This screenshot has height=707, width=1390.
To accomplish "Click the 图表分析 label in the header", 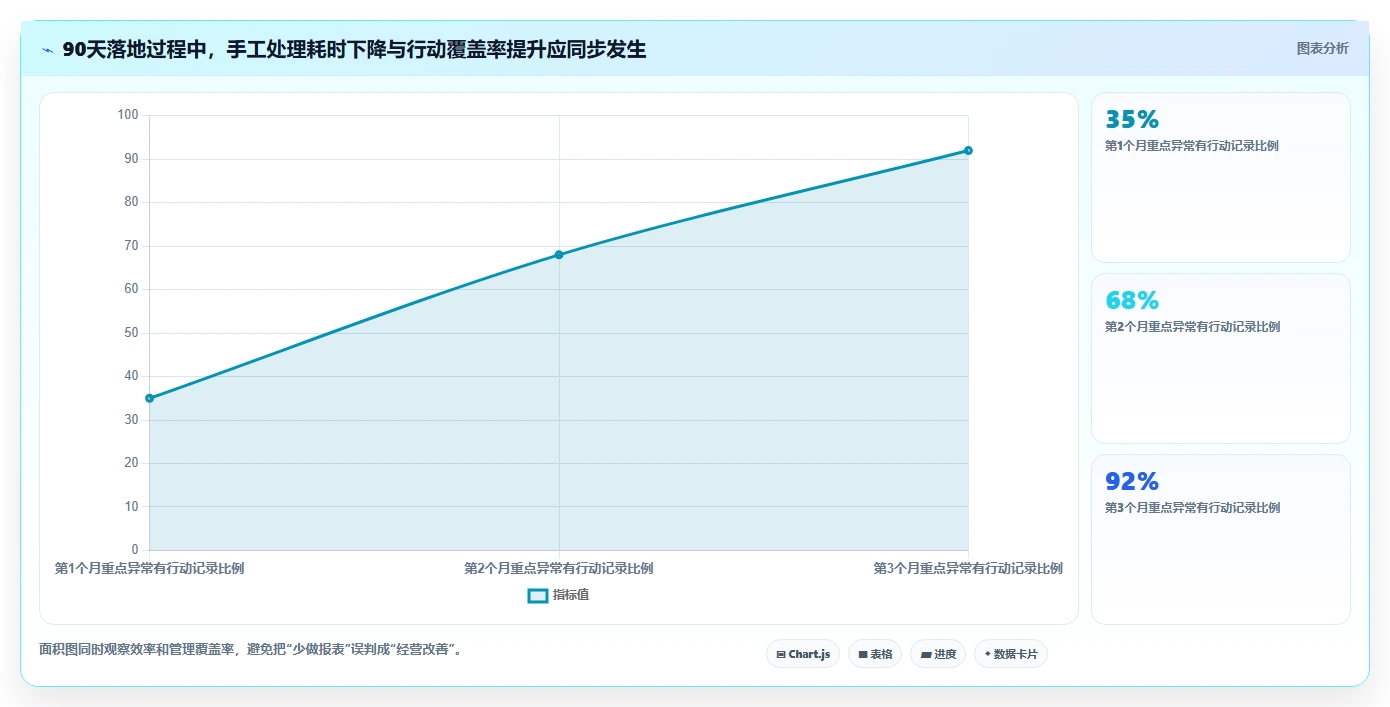I will click(x=1322, y=48).
